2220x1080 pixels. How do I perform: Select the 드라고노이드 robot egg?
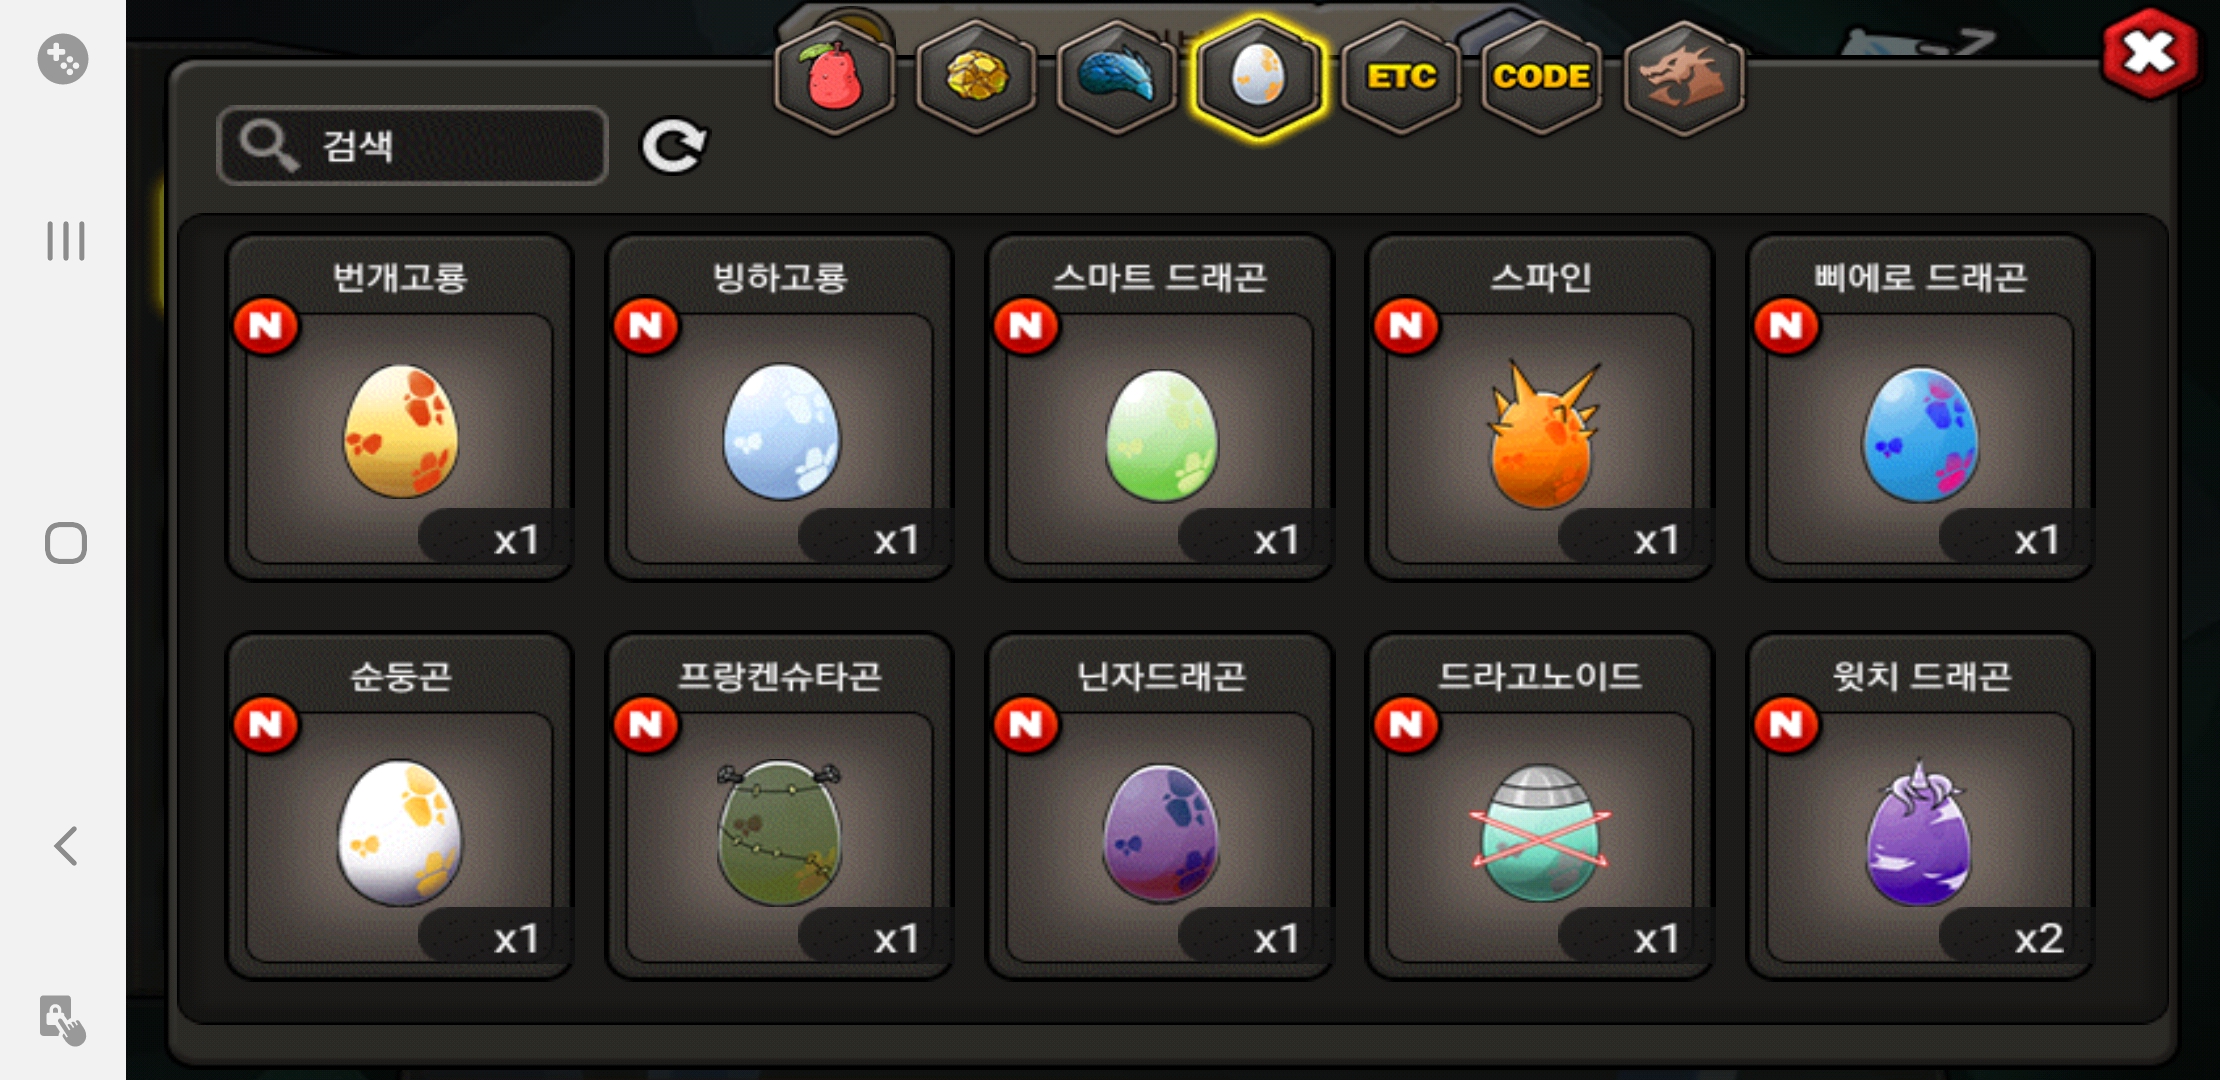[x=1540, y=806]
